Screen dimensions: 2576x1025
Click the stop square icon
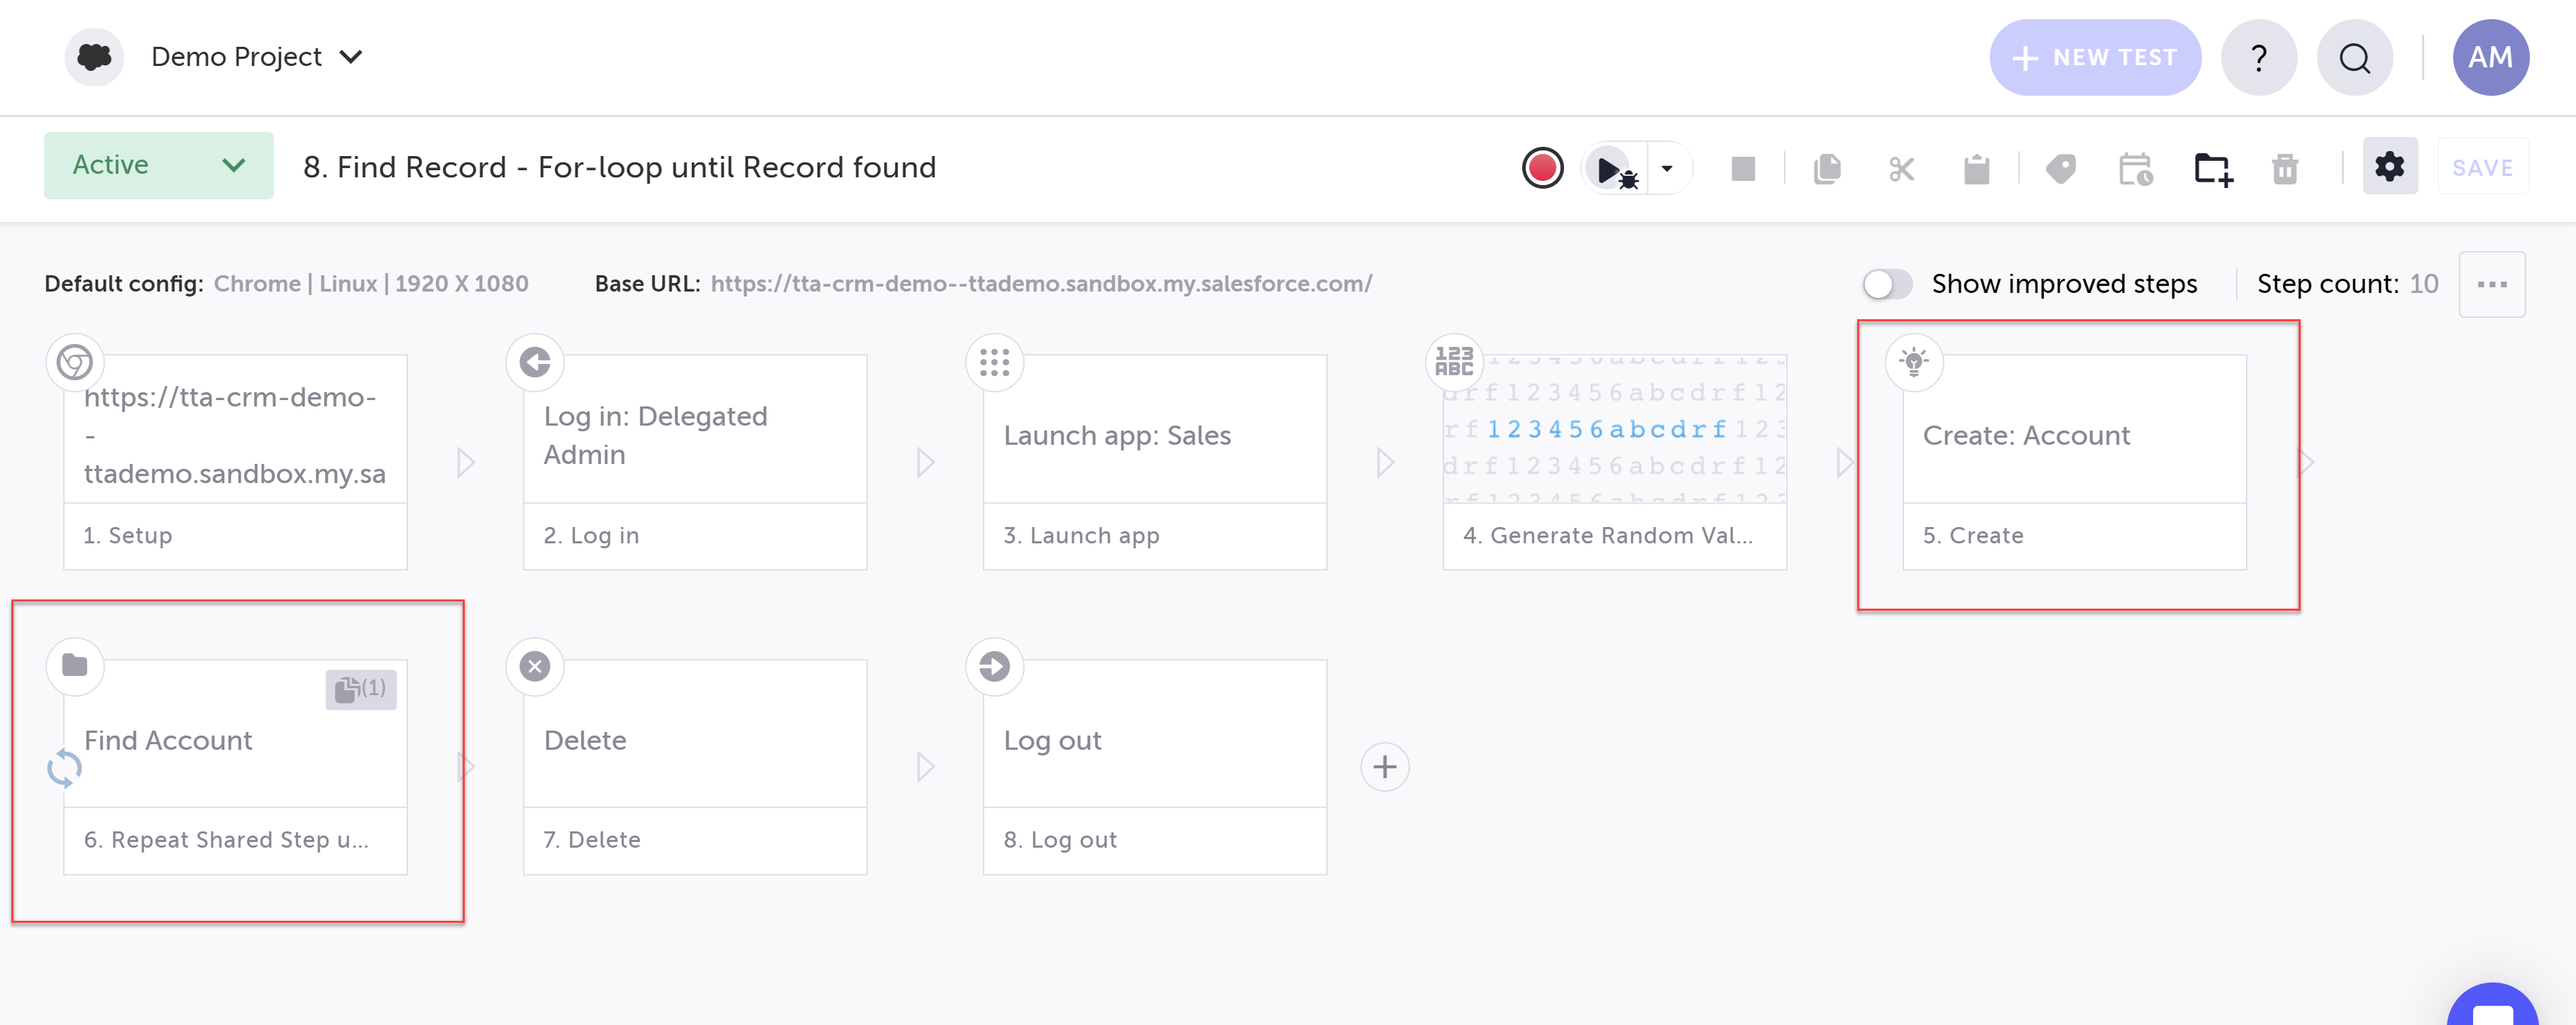pyautogui.click(x=1743, y=169)
